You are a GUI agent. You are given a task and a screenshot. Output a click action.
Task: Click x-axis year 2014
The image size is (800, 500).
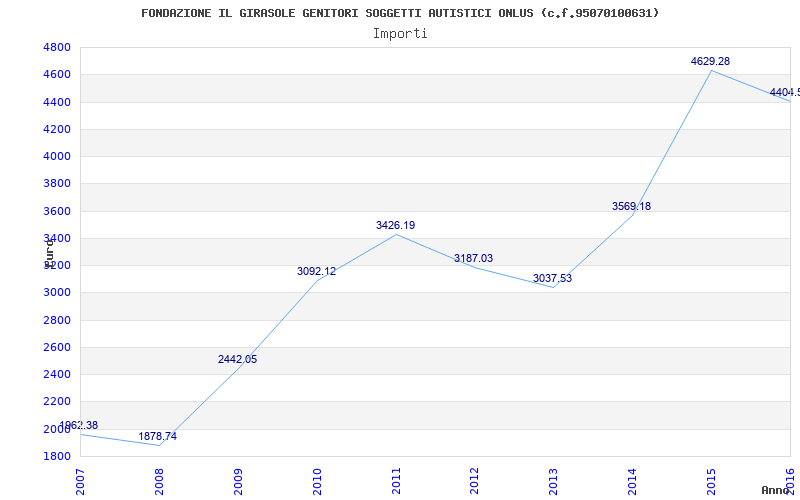coord(632,482)
